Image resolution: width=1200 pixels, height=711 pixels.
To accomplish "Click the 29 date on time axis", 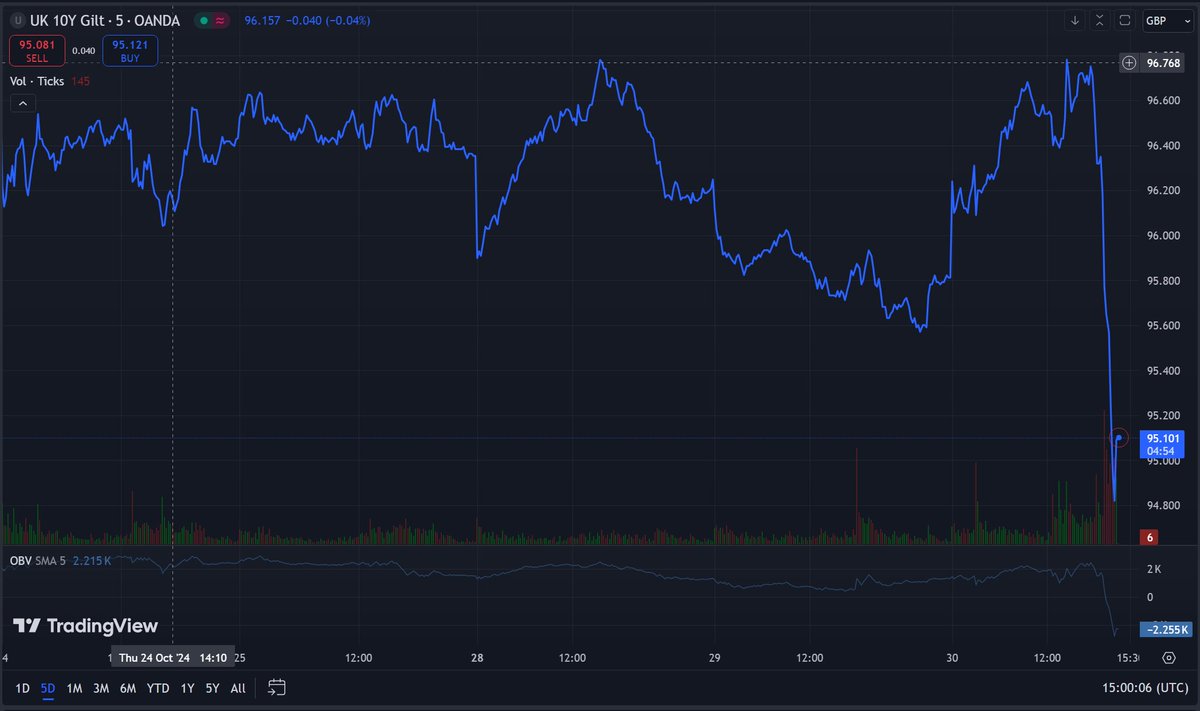I will click(x=714, y=658).
